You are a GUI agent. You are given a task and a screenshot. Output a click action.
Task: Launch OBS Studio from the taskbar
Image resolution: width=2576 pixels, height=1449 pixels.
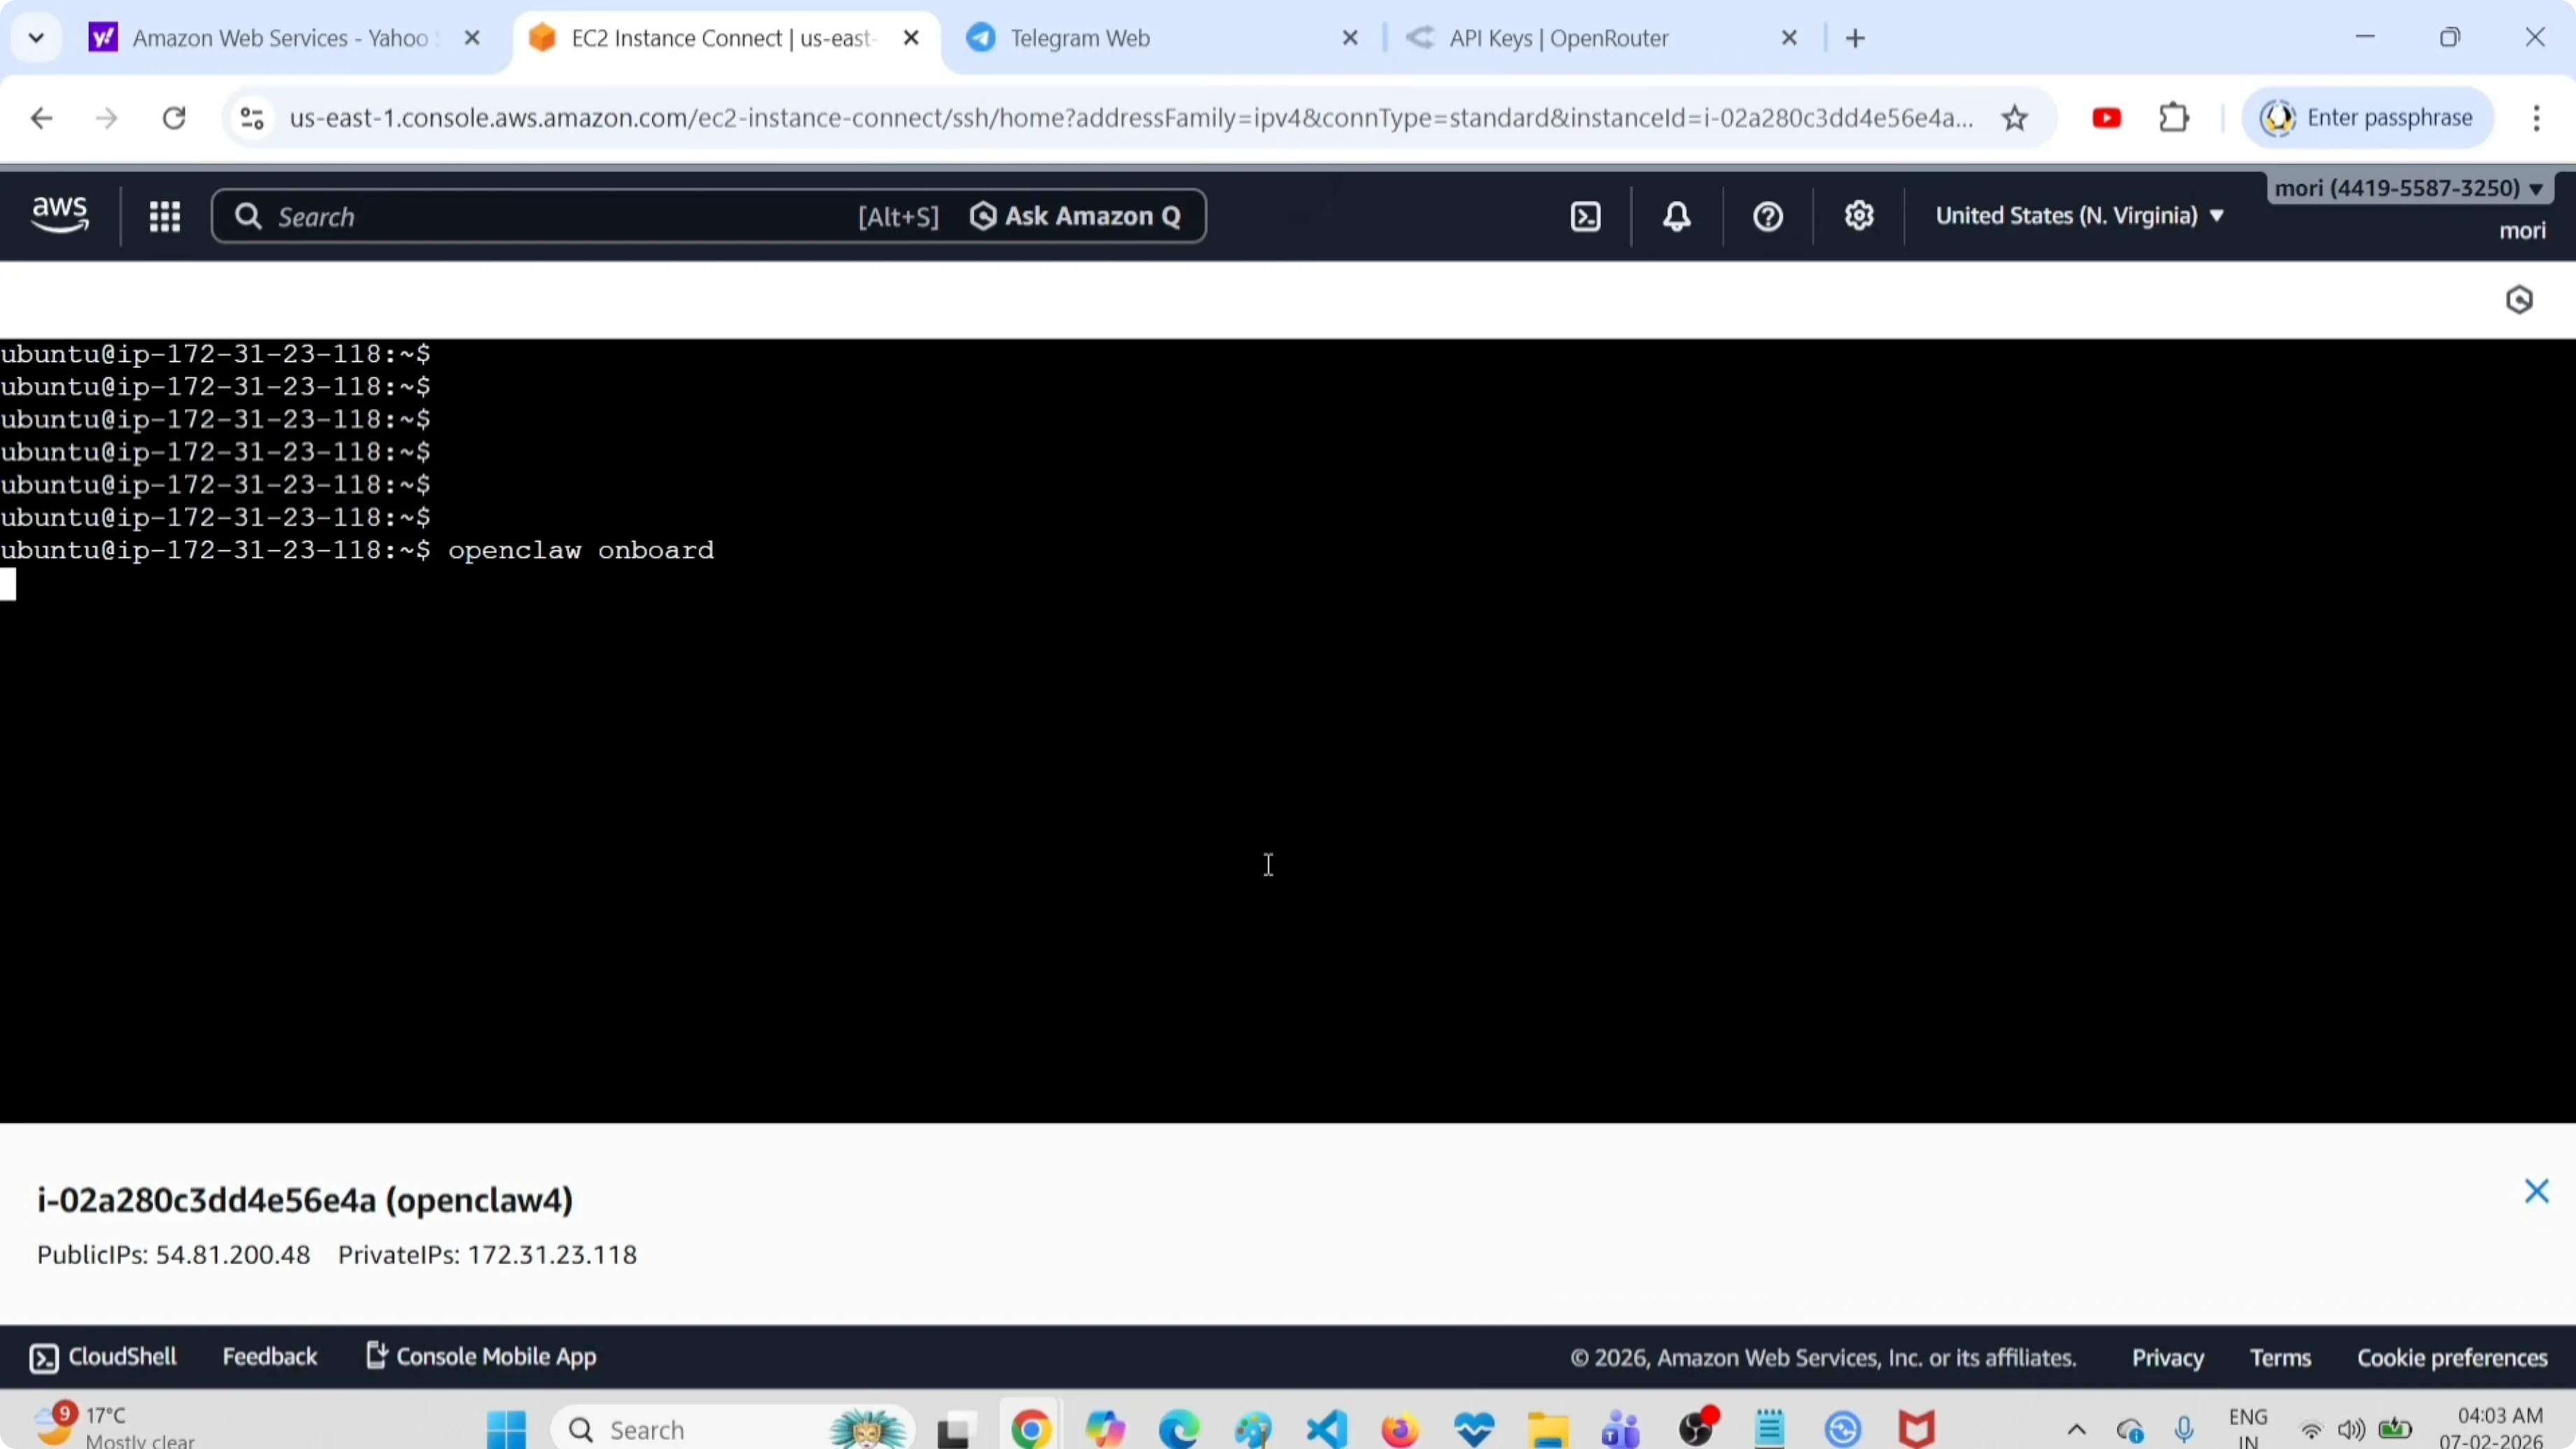point(1698,1428)
